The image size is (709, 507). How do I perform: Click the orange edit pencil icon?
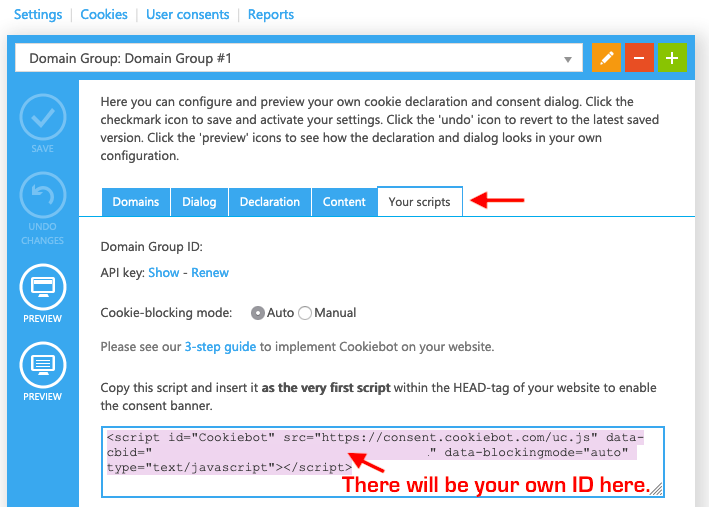click(x=606, y=58)
